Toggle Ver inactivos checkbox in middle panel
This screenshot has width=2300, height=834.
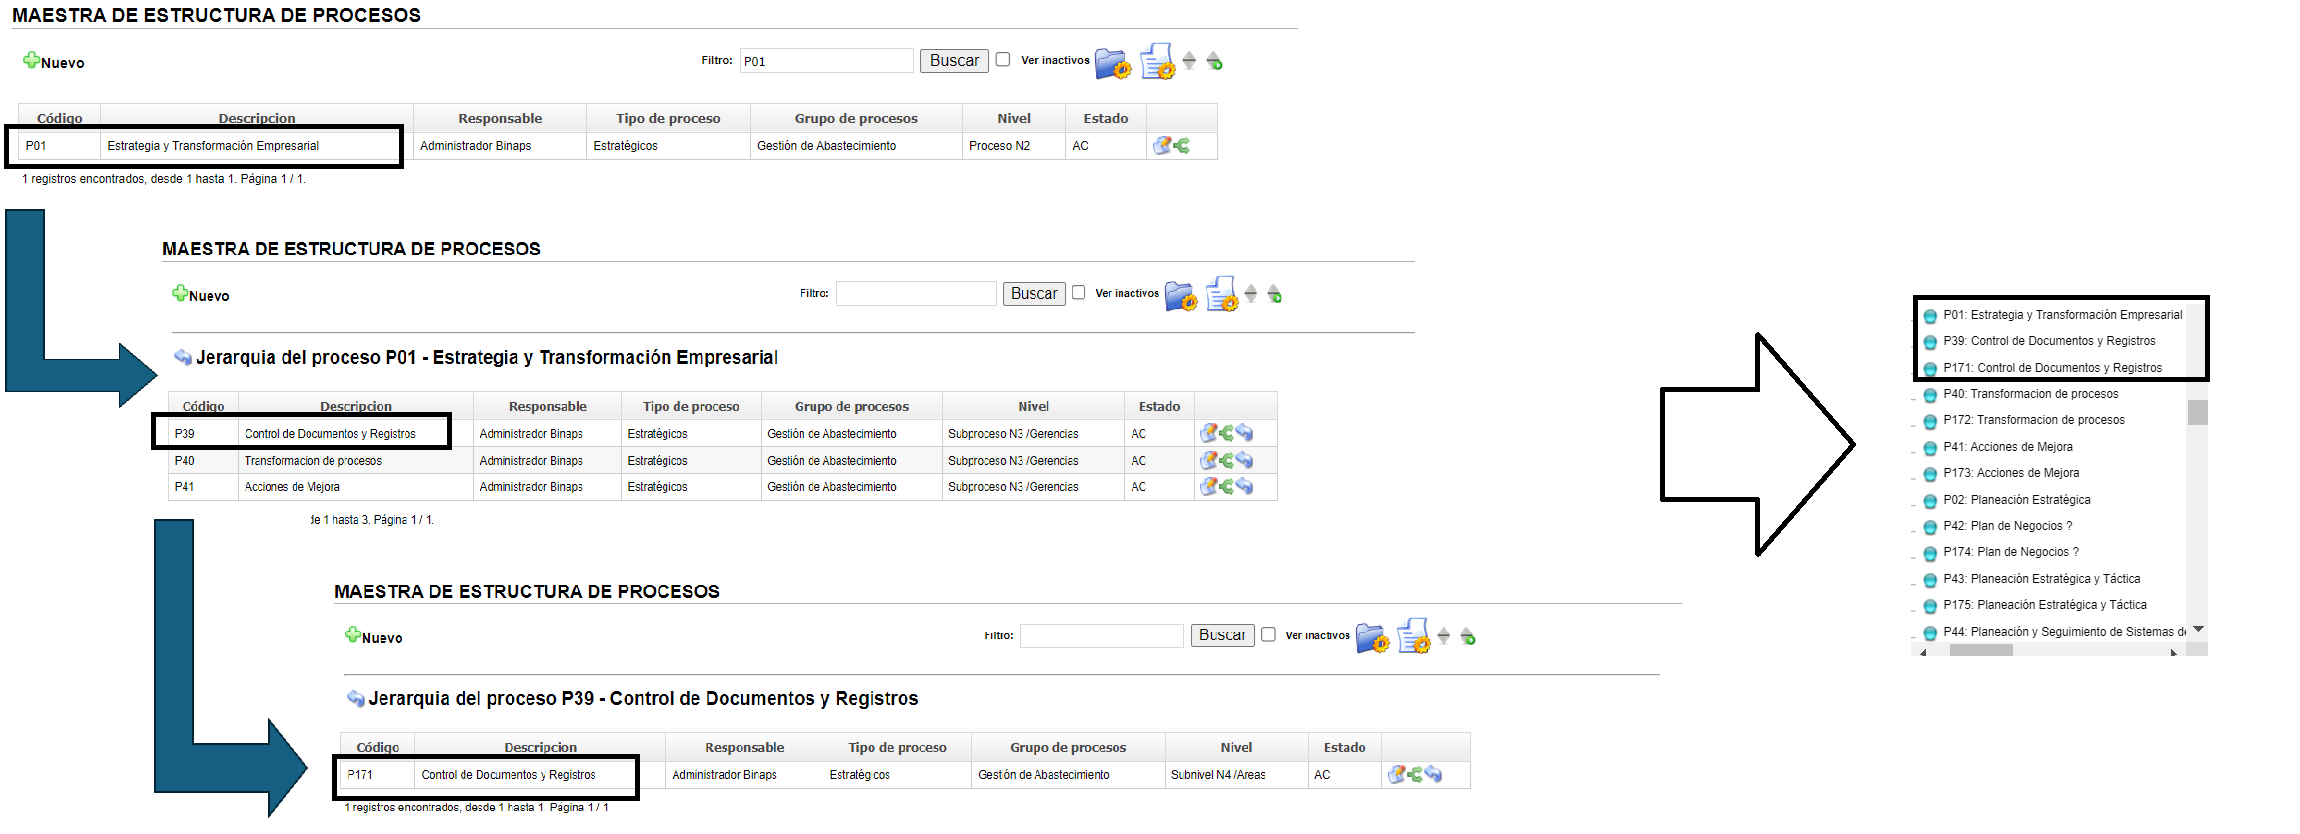coord(1078,293)
